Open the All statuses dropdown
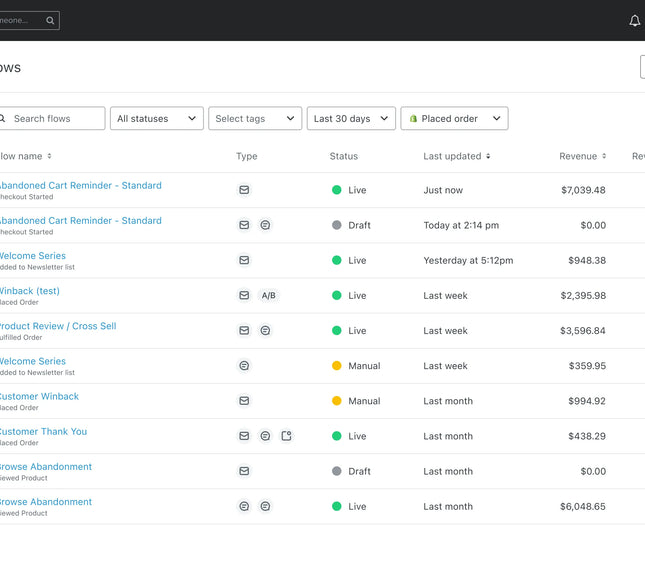 coord(156,119)
